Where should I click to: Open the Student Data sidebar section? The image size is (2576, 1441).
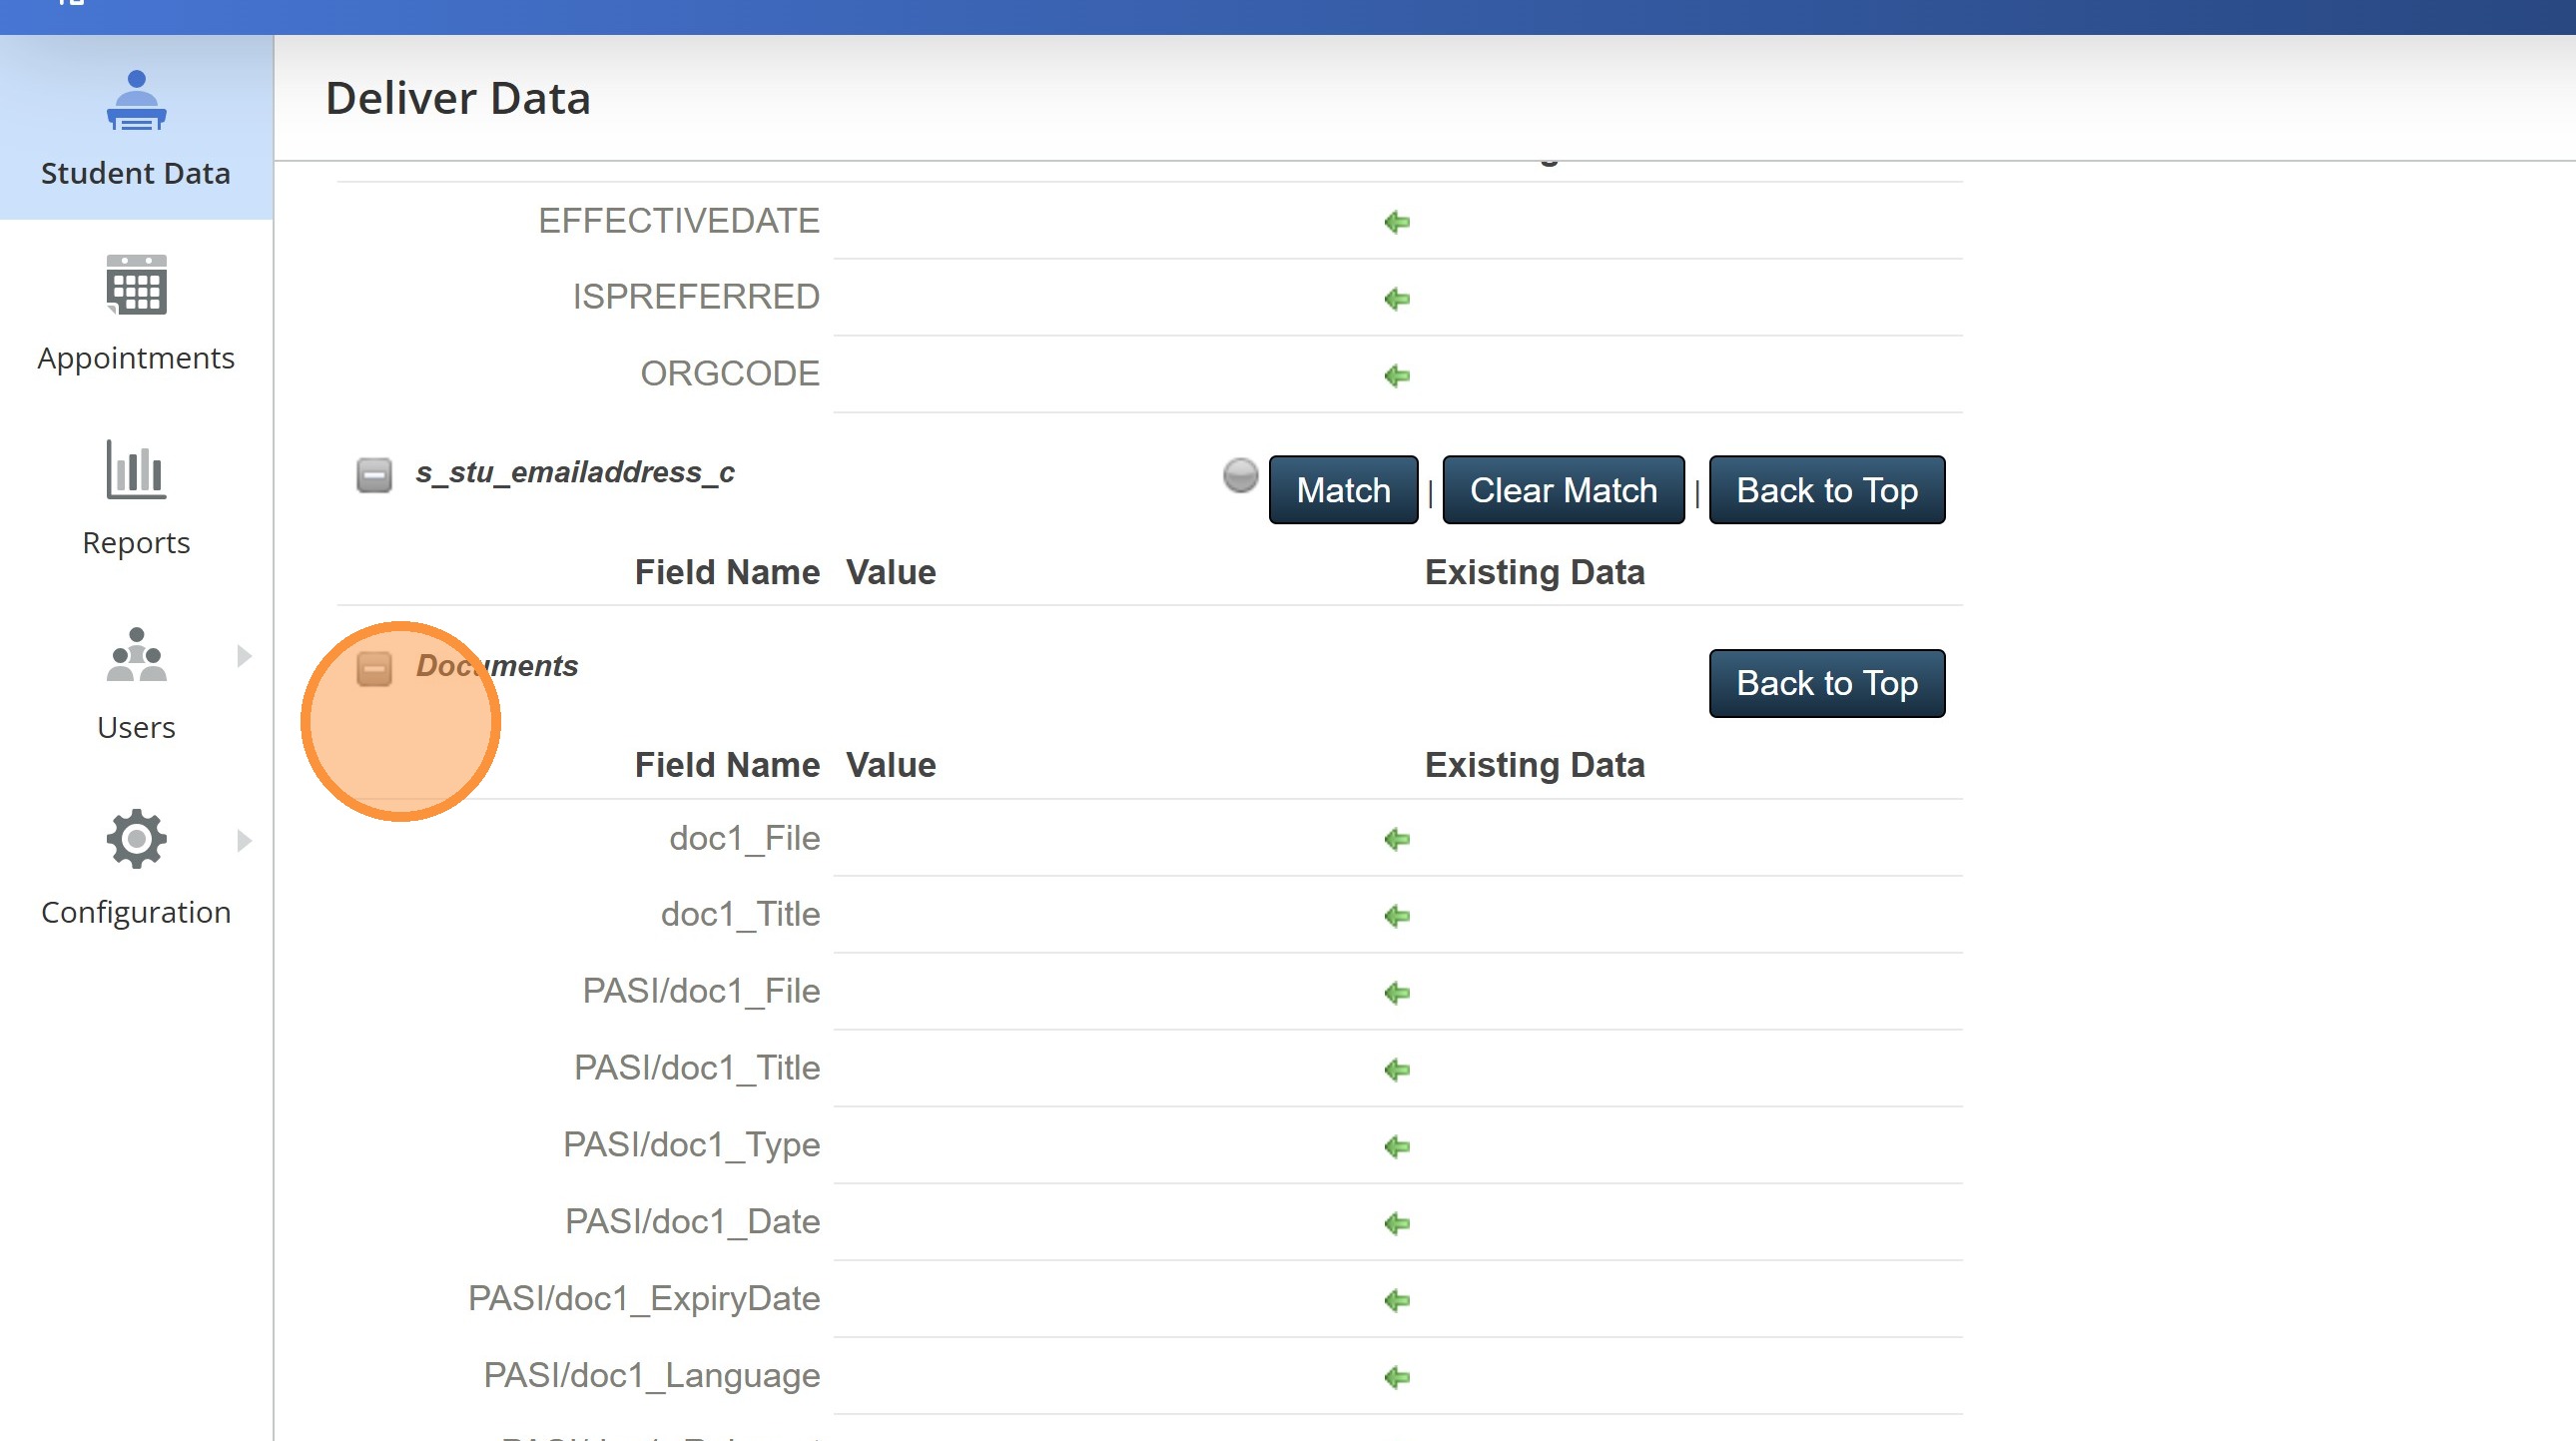point(136,128)
